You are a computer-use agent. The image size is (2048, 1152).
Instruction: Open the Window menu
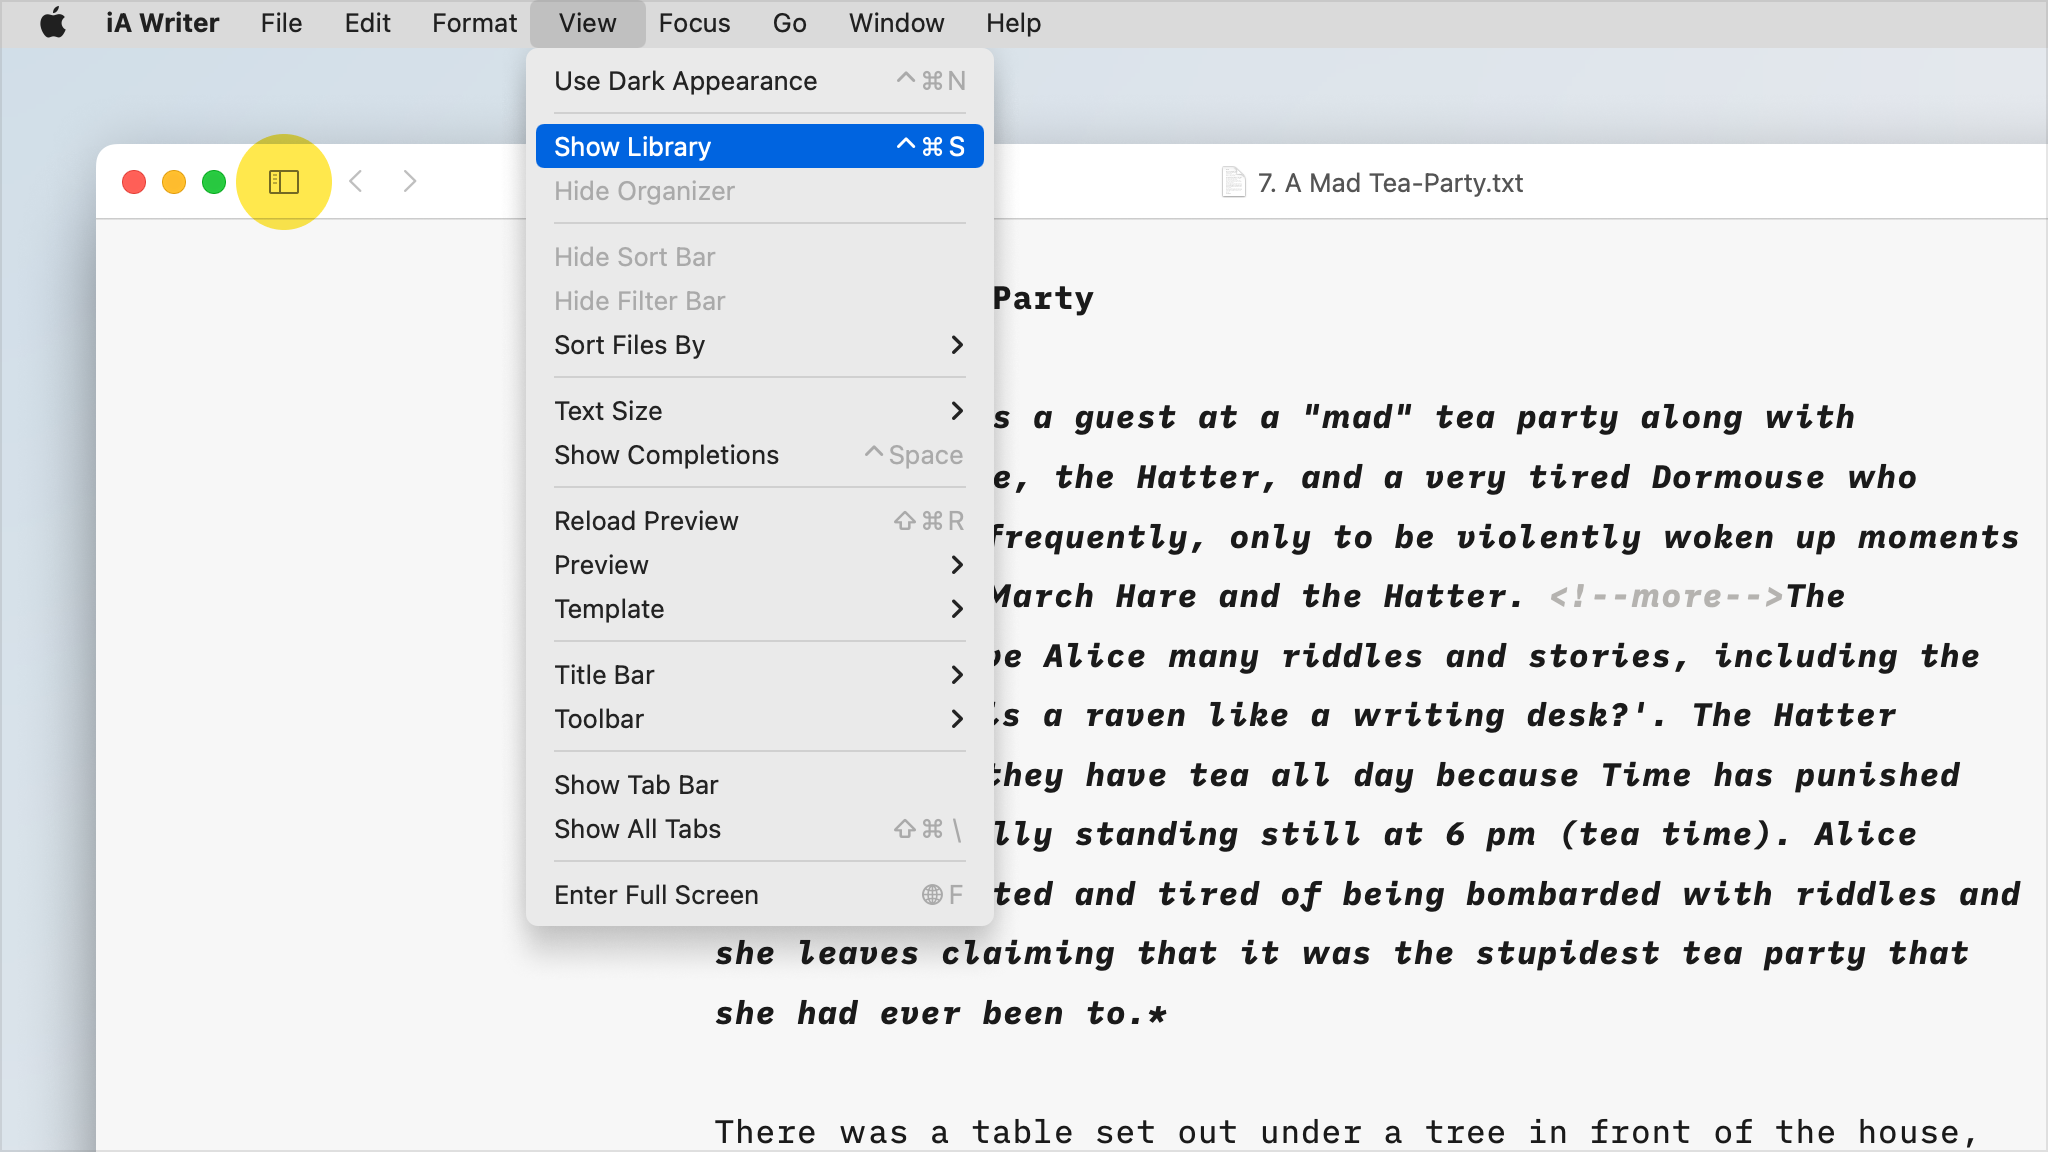pos(896,23)
